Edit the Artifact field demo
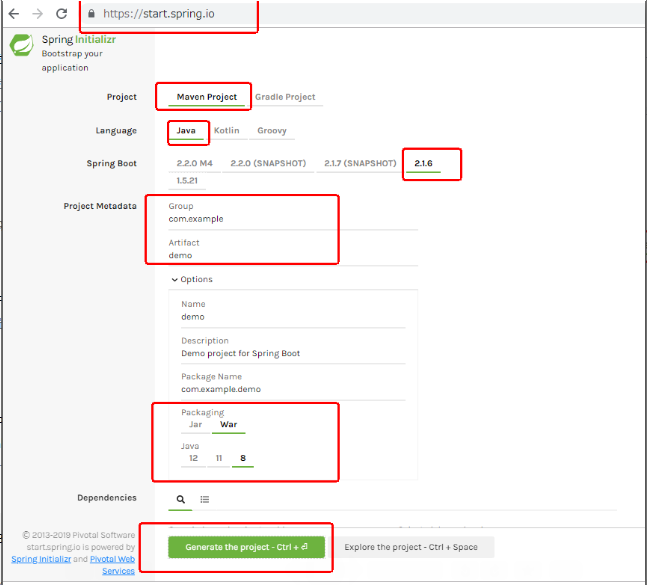The width and height of the screenshot is (647, 585). click(293, 255)
